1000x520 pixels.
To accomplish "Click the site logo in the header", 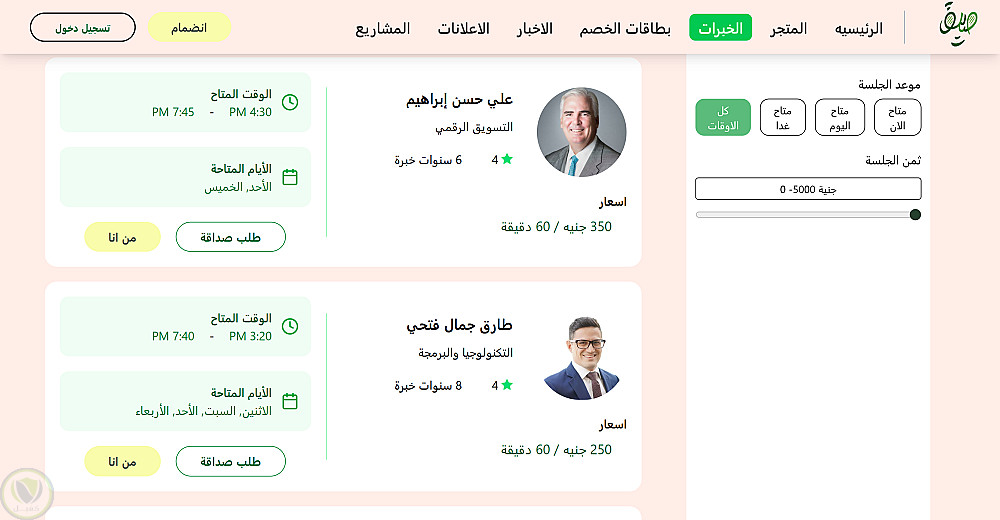I will pyautogui.click(x=958, y=26).
